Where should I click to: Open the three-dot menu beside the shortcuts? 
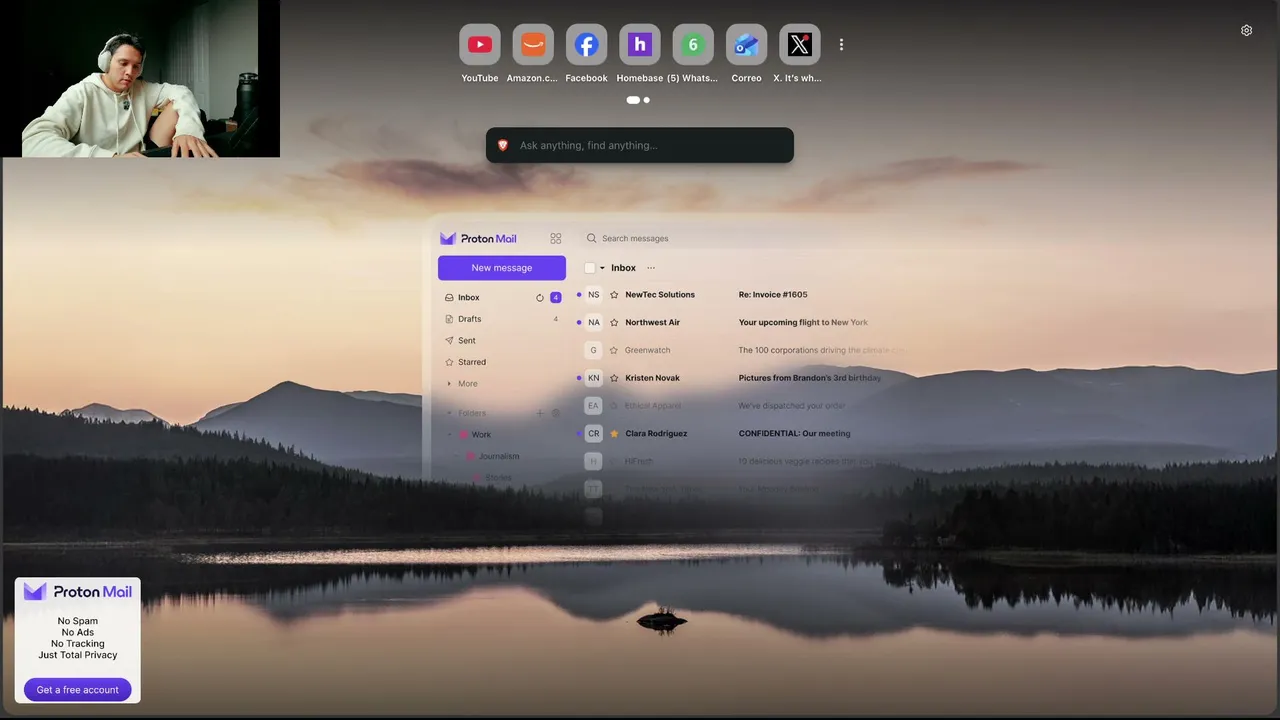tap(841, 45)
